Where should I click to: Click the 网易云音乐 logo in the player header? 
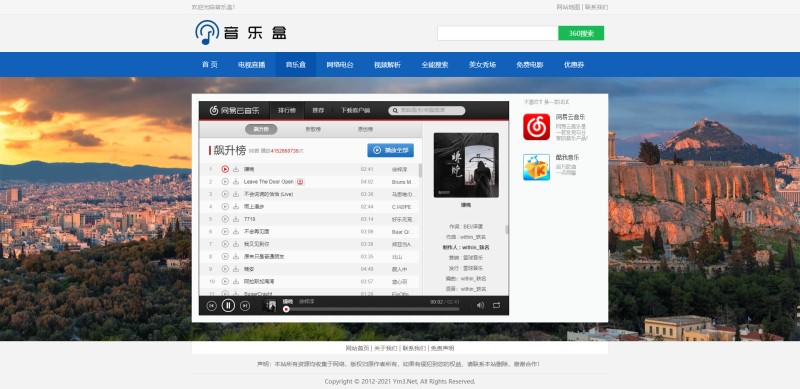pos(234,110)
